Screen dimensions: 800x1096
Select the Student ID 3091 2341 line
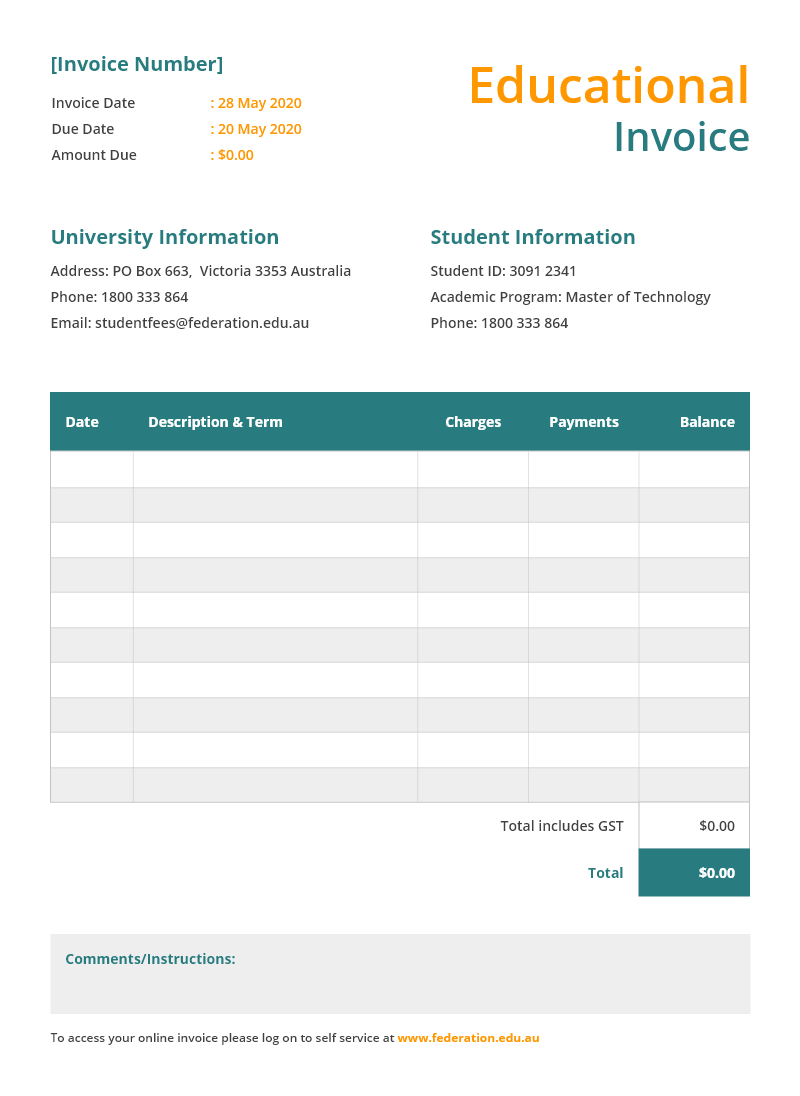point(503,271)
